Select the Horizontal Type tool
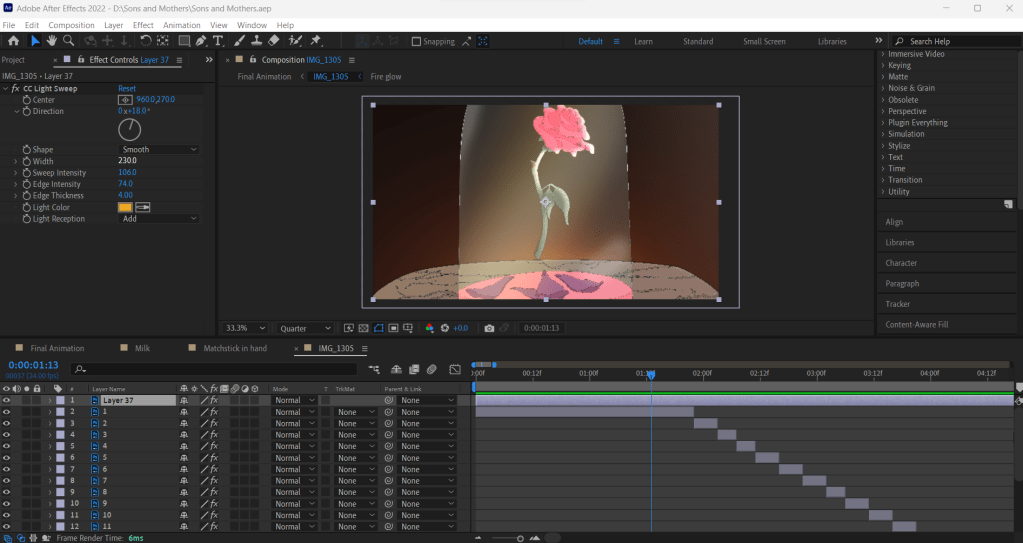This screenshot has width=1023, height=543. tap(218, 41)
